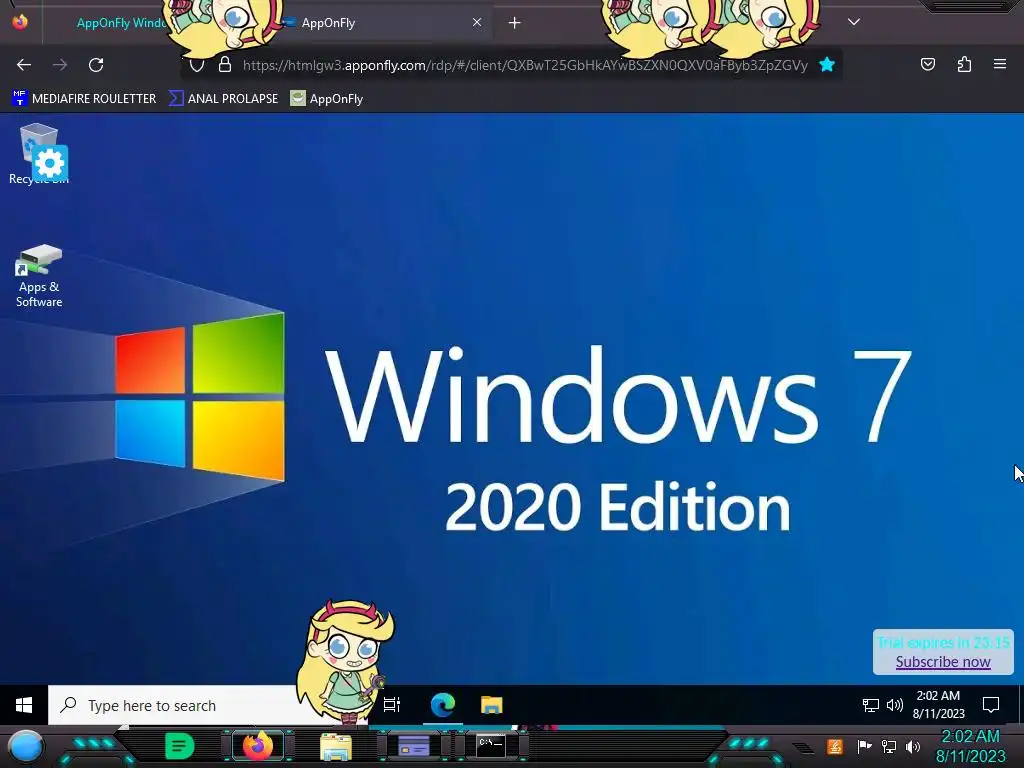Click Subscribe now link
This screenshot has width=1024, height=768.
tap(943, 662)
